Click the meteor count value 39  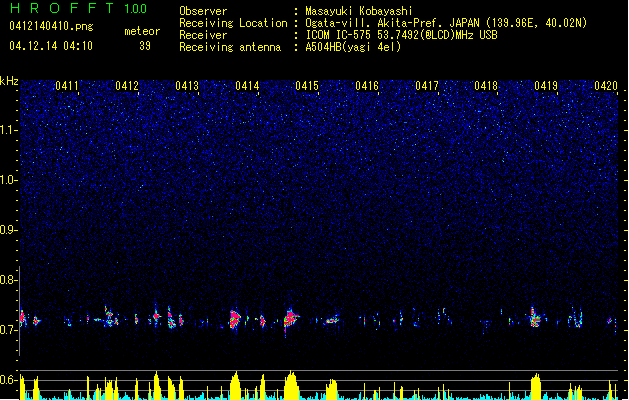tap(145, 46)
